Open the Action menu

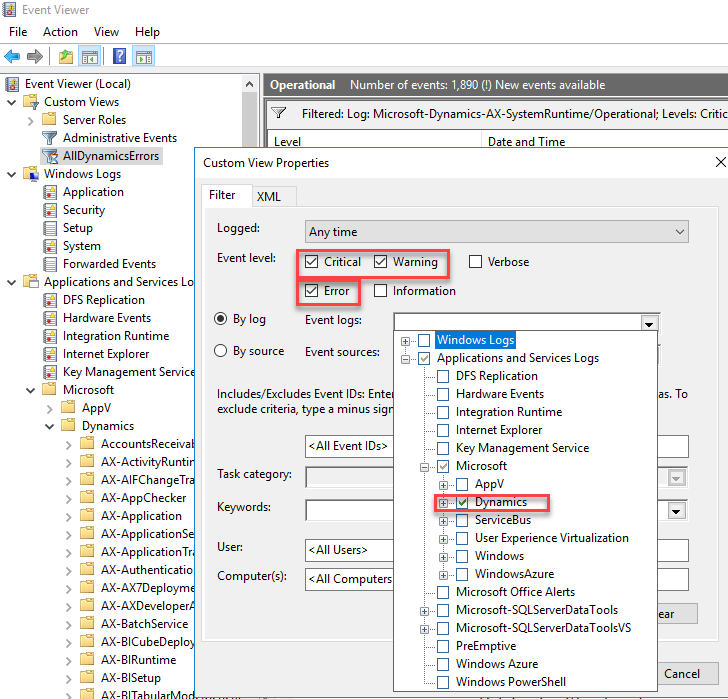[60, 32]
